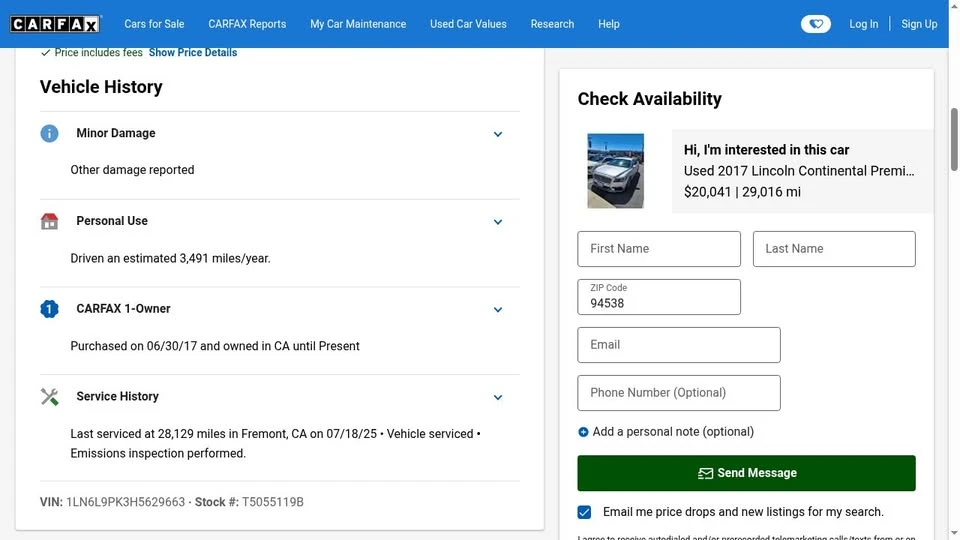
Task: Send Message to dealer
Action: pos(746,473)
